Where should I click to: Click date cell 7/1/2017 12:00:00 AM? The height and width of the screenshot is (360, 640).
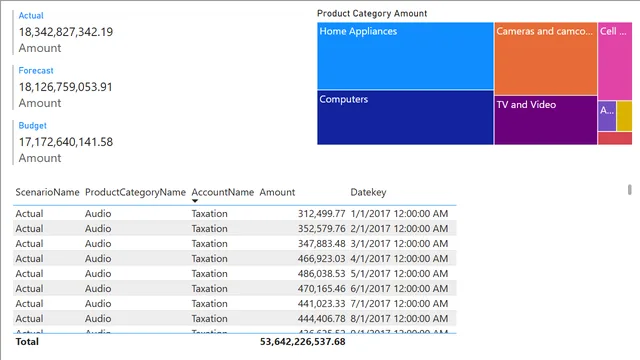399,304
